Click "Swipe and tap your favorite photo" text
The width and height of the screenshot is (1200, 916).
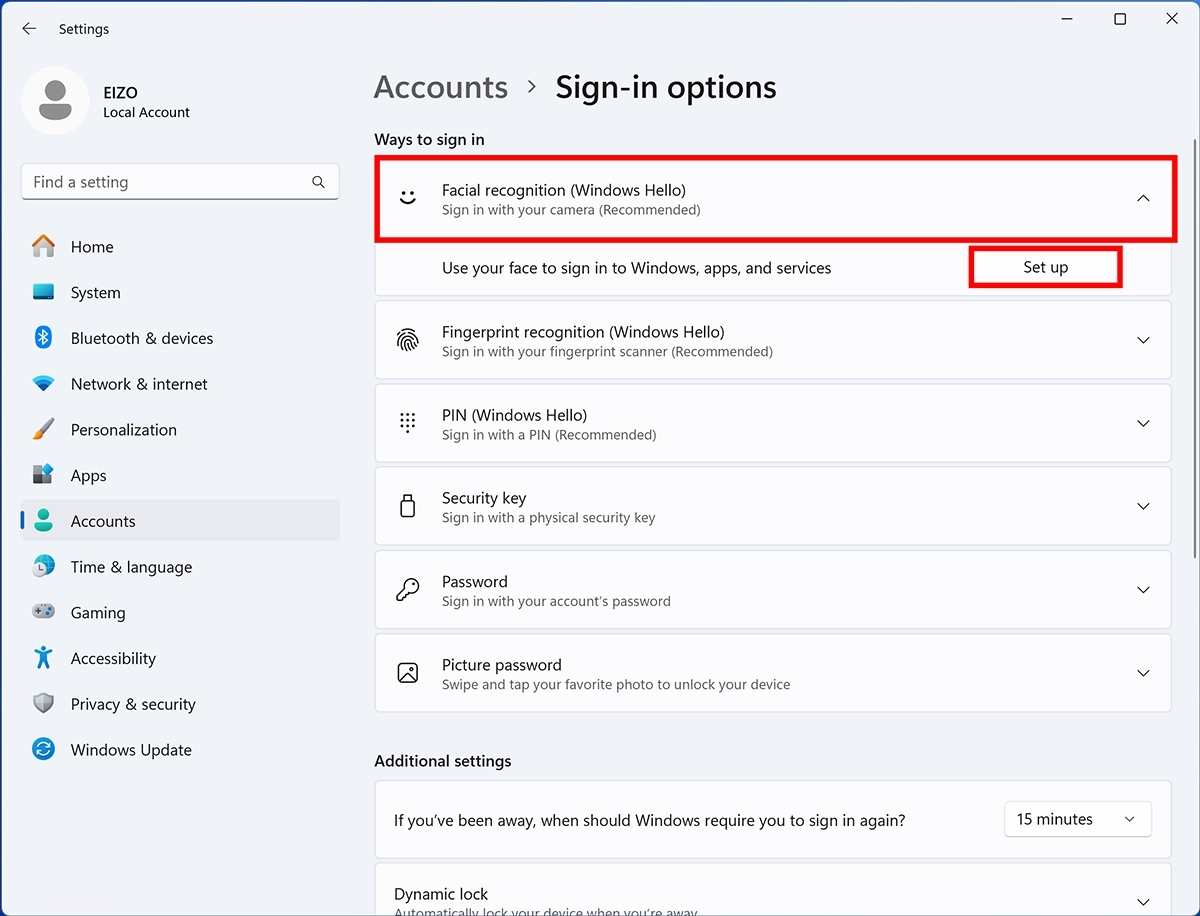[x=616, y=685]
